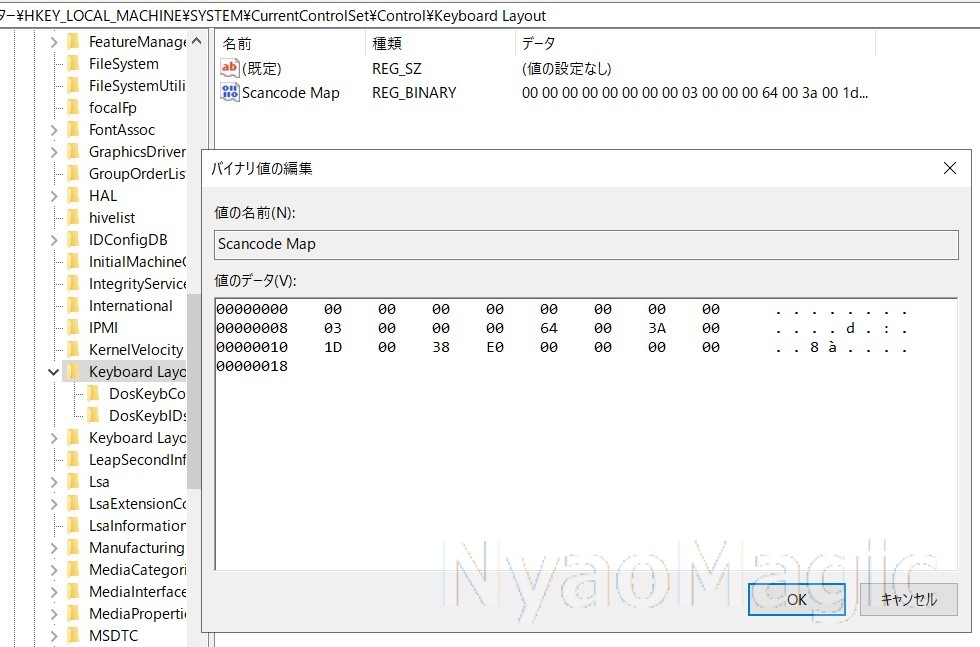Click the HAL folder icon

[73, 196]
